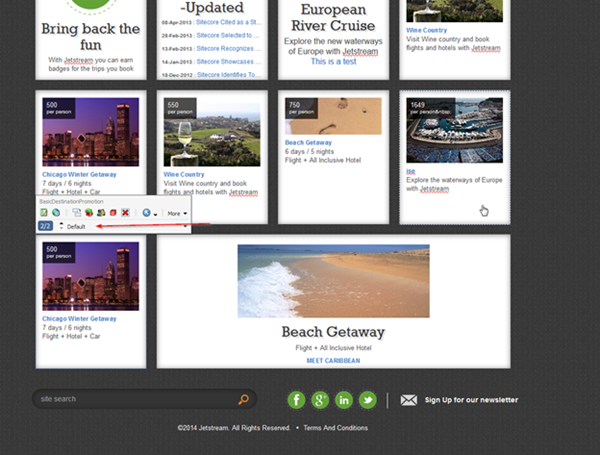Click the 'This is a test' link
Viewport: 600px width, 455px height.
[333, 61]
